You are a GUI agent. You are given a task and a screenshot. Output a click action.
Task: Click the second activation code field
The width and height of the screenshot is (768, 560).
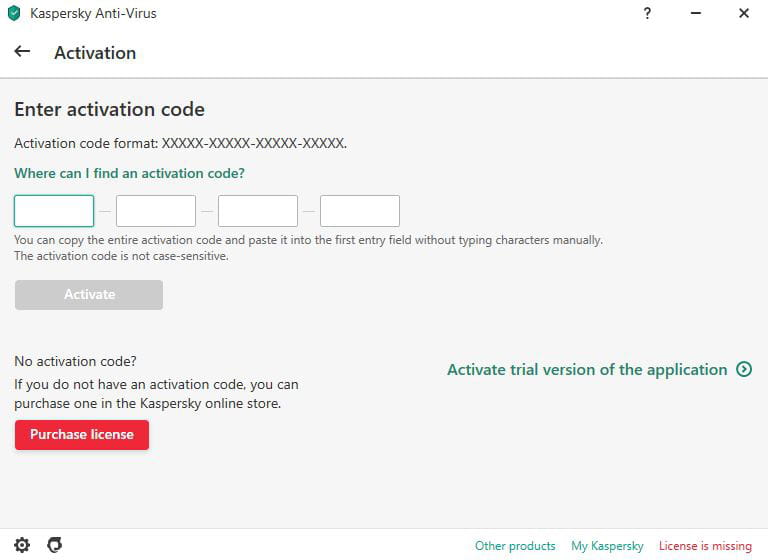(x=156, y=211)
